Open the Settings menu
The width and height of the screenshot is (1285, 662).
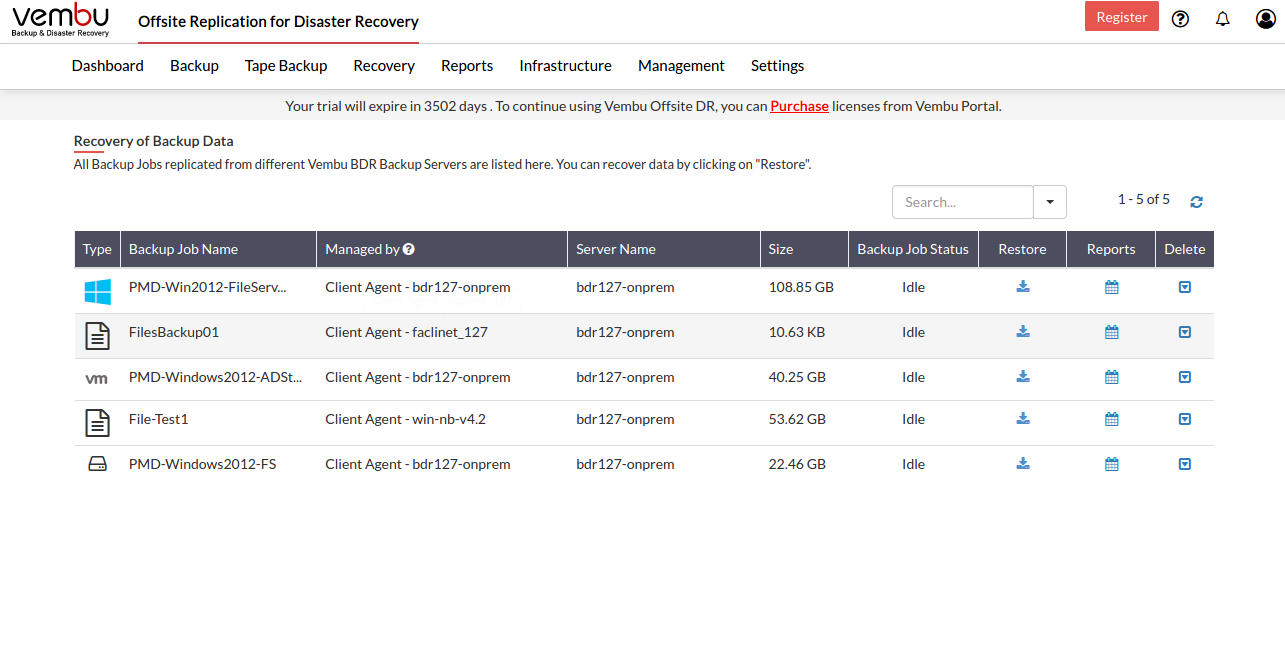777,66
